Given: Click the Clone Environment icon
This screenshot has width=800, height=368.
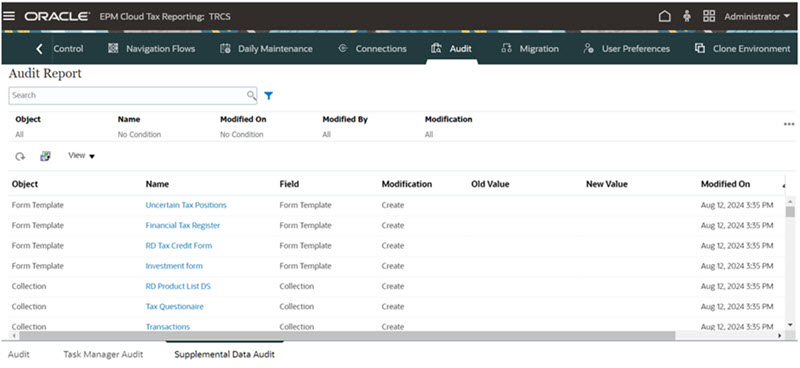Looking at the screenshot, I should 700,48.
